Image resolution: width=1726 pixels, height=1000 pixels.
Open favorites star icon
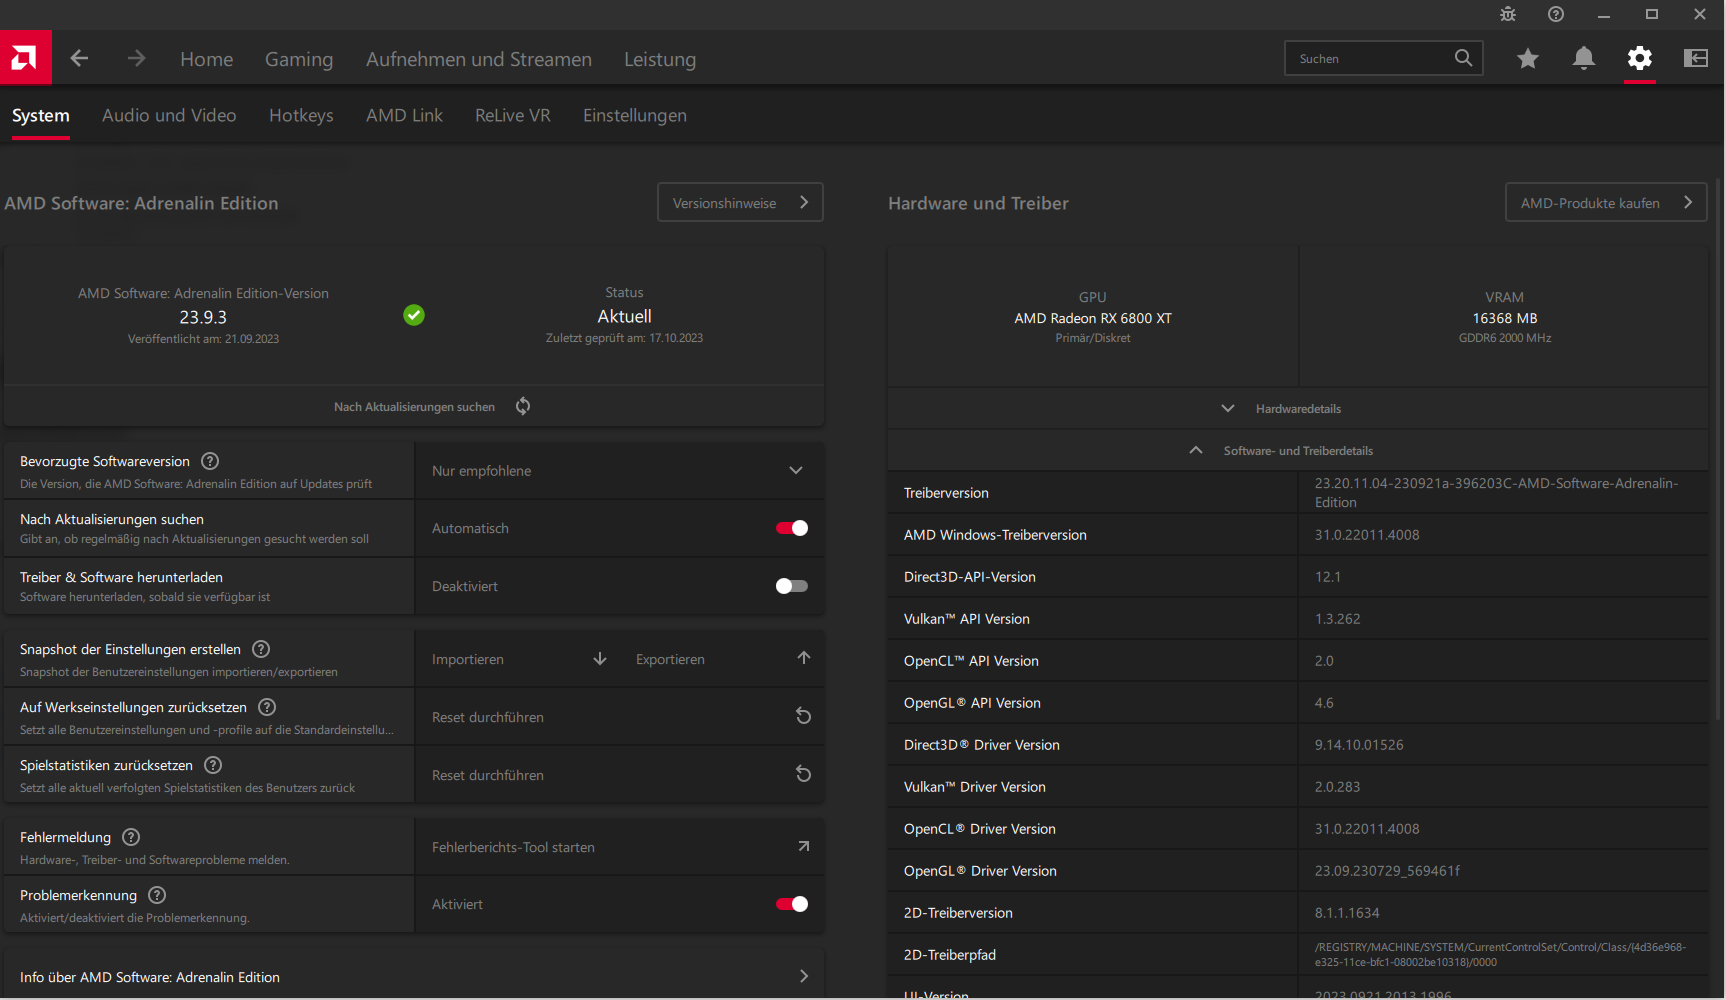point(1528,58)
